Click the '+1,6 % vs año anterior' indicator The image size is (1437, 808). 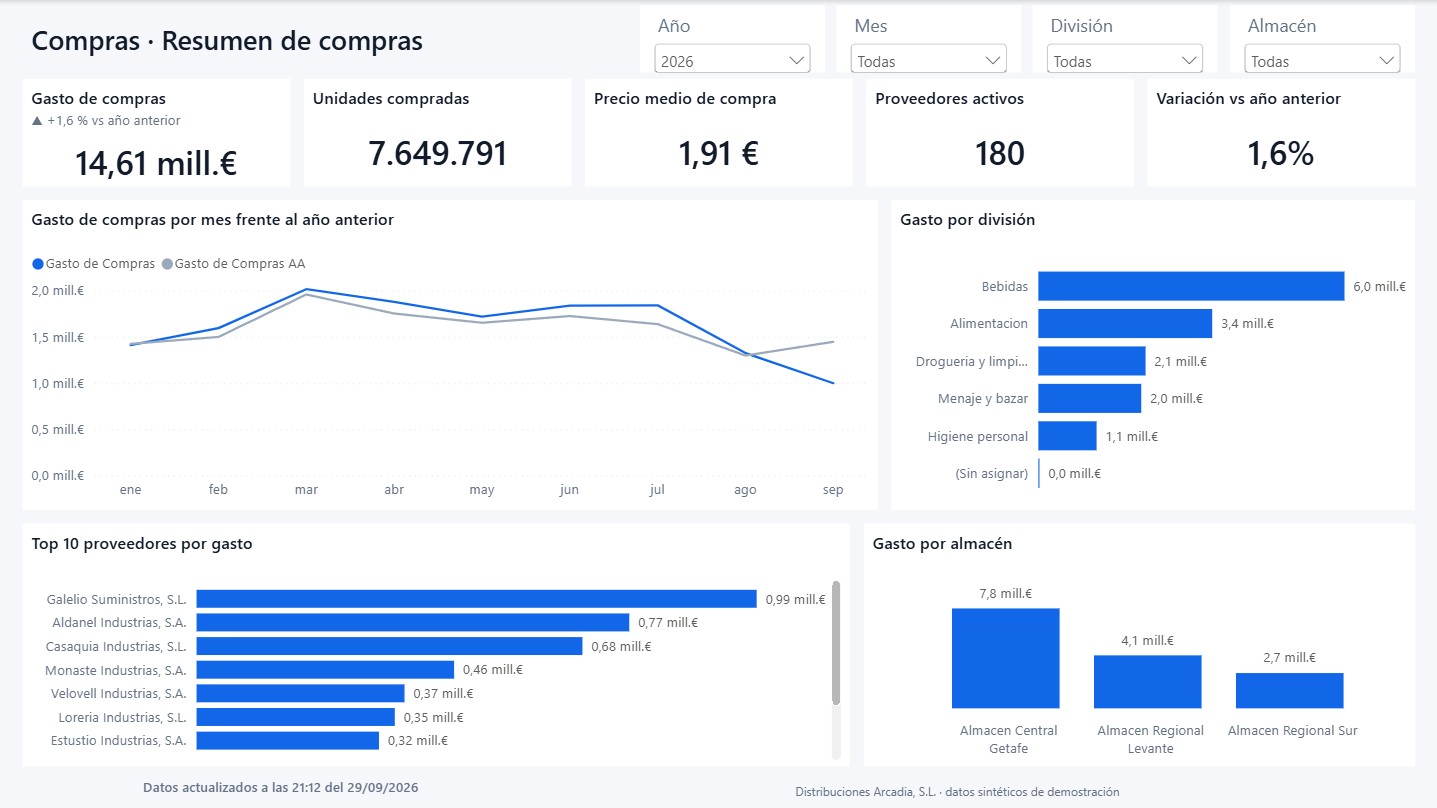pos(106,121)
